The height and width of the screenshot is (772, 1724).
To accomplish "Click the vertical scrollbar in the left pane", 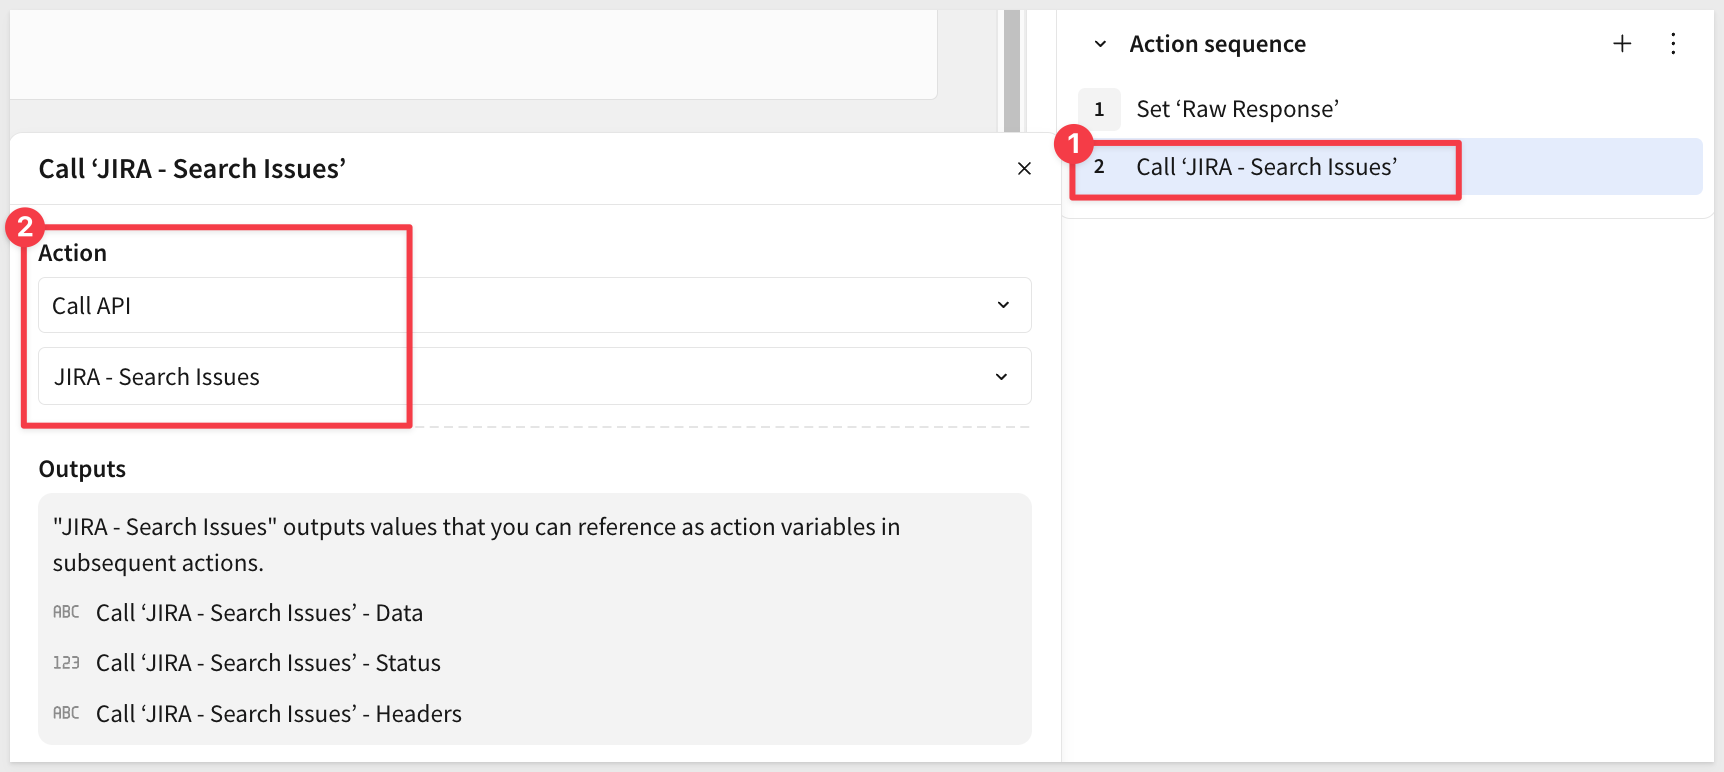I will [1011, 70].
